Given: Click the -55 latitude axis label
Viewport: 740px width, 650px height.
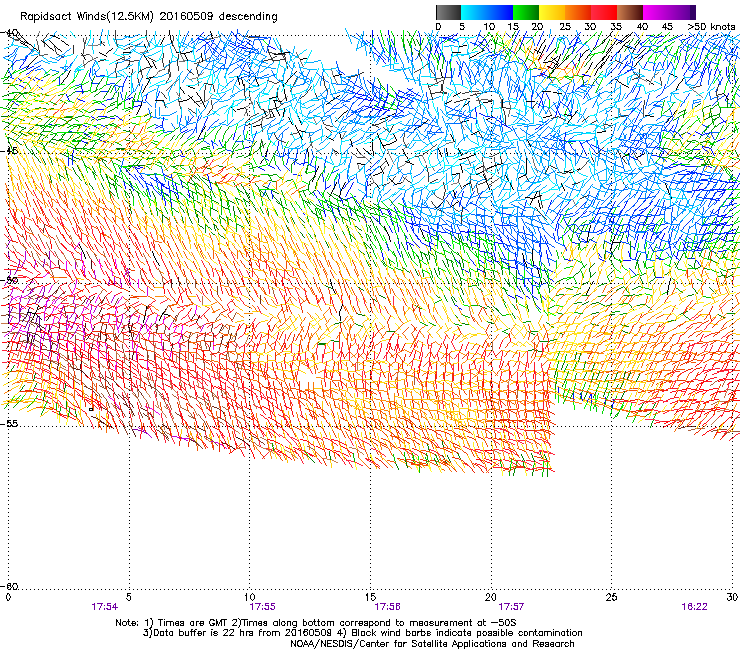Looking at the screenshot, I should (10, 423).
